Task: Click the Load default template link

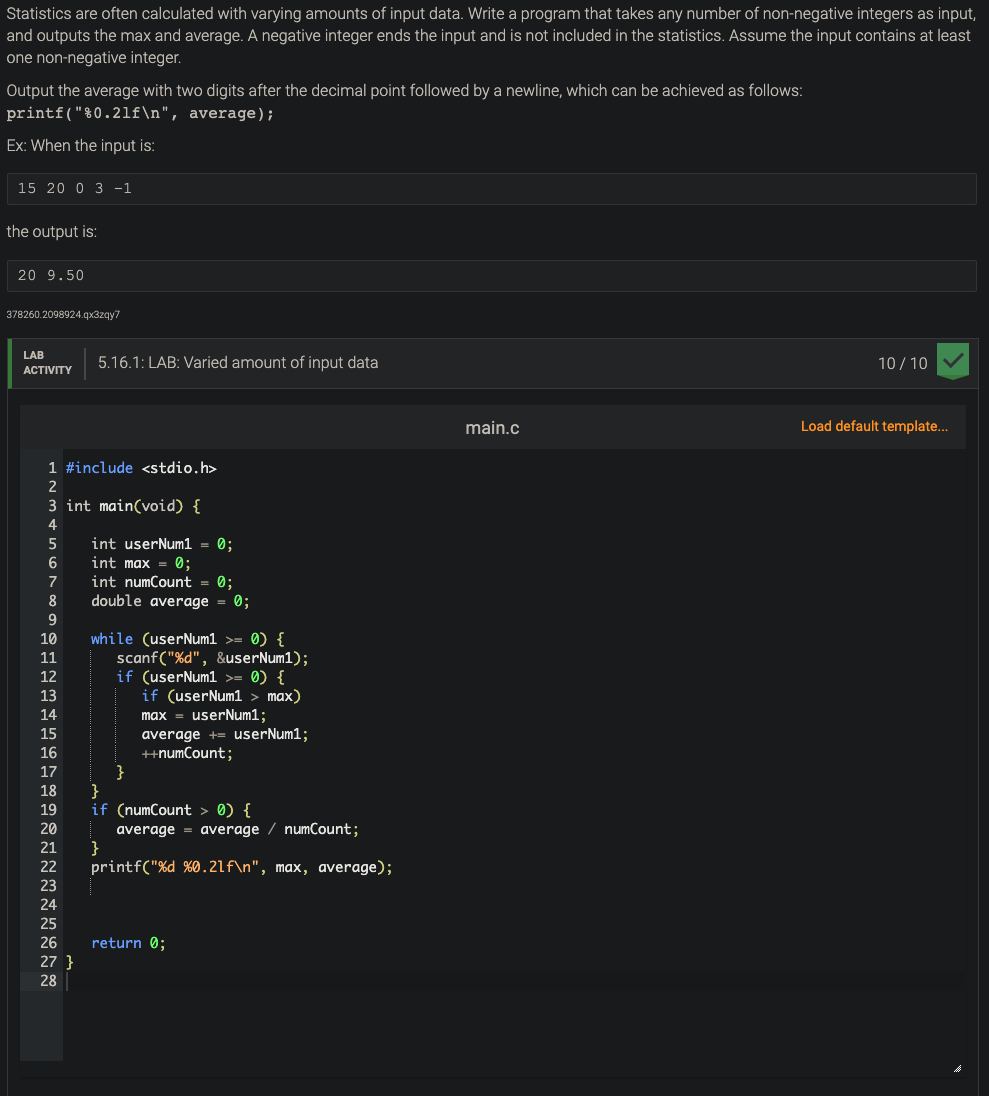Action: pyautogui.click(x=873, y=426)
